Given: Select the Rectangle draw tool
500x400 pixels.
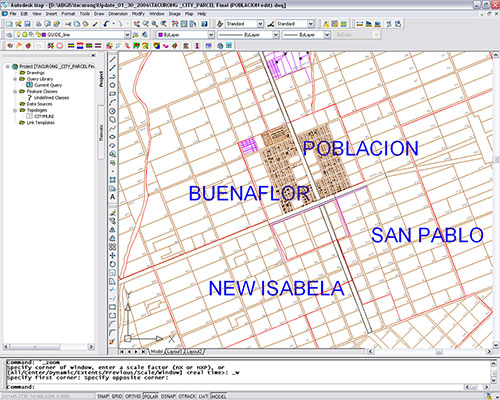Looking at the screenshot, I should tap(113, 94).
